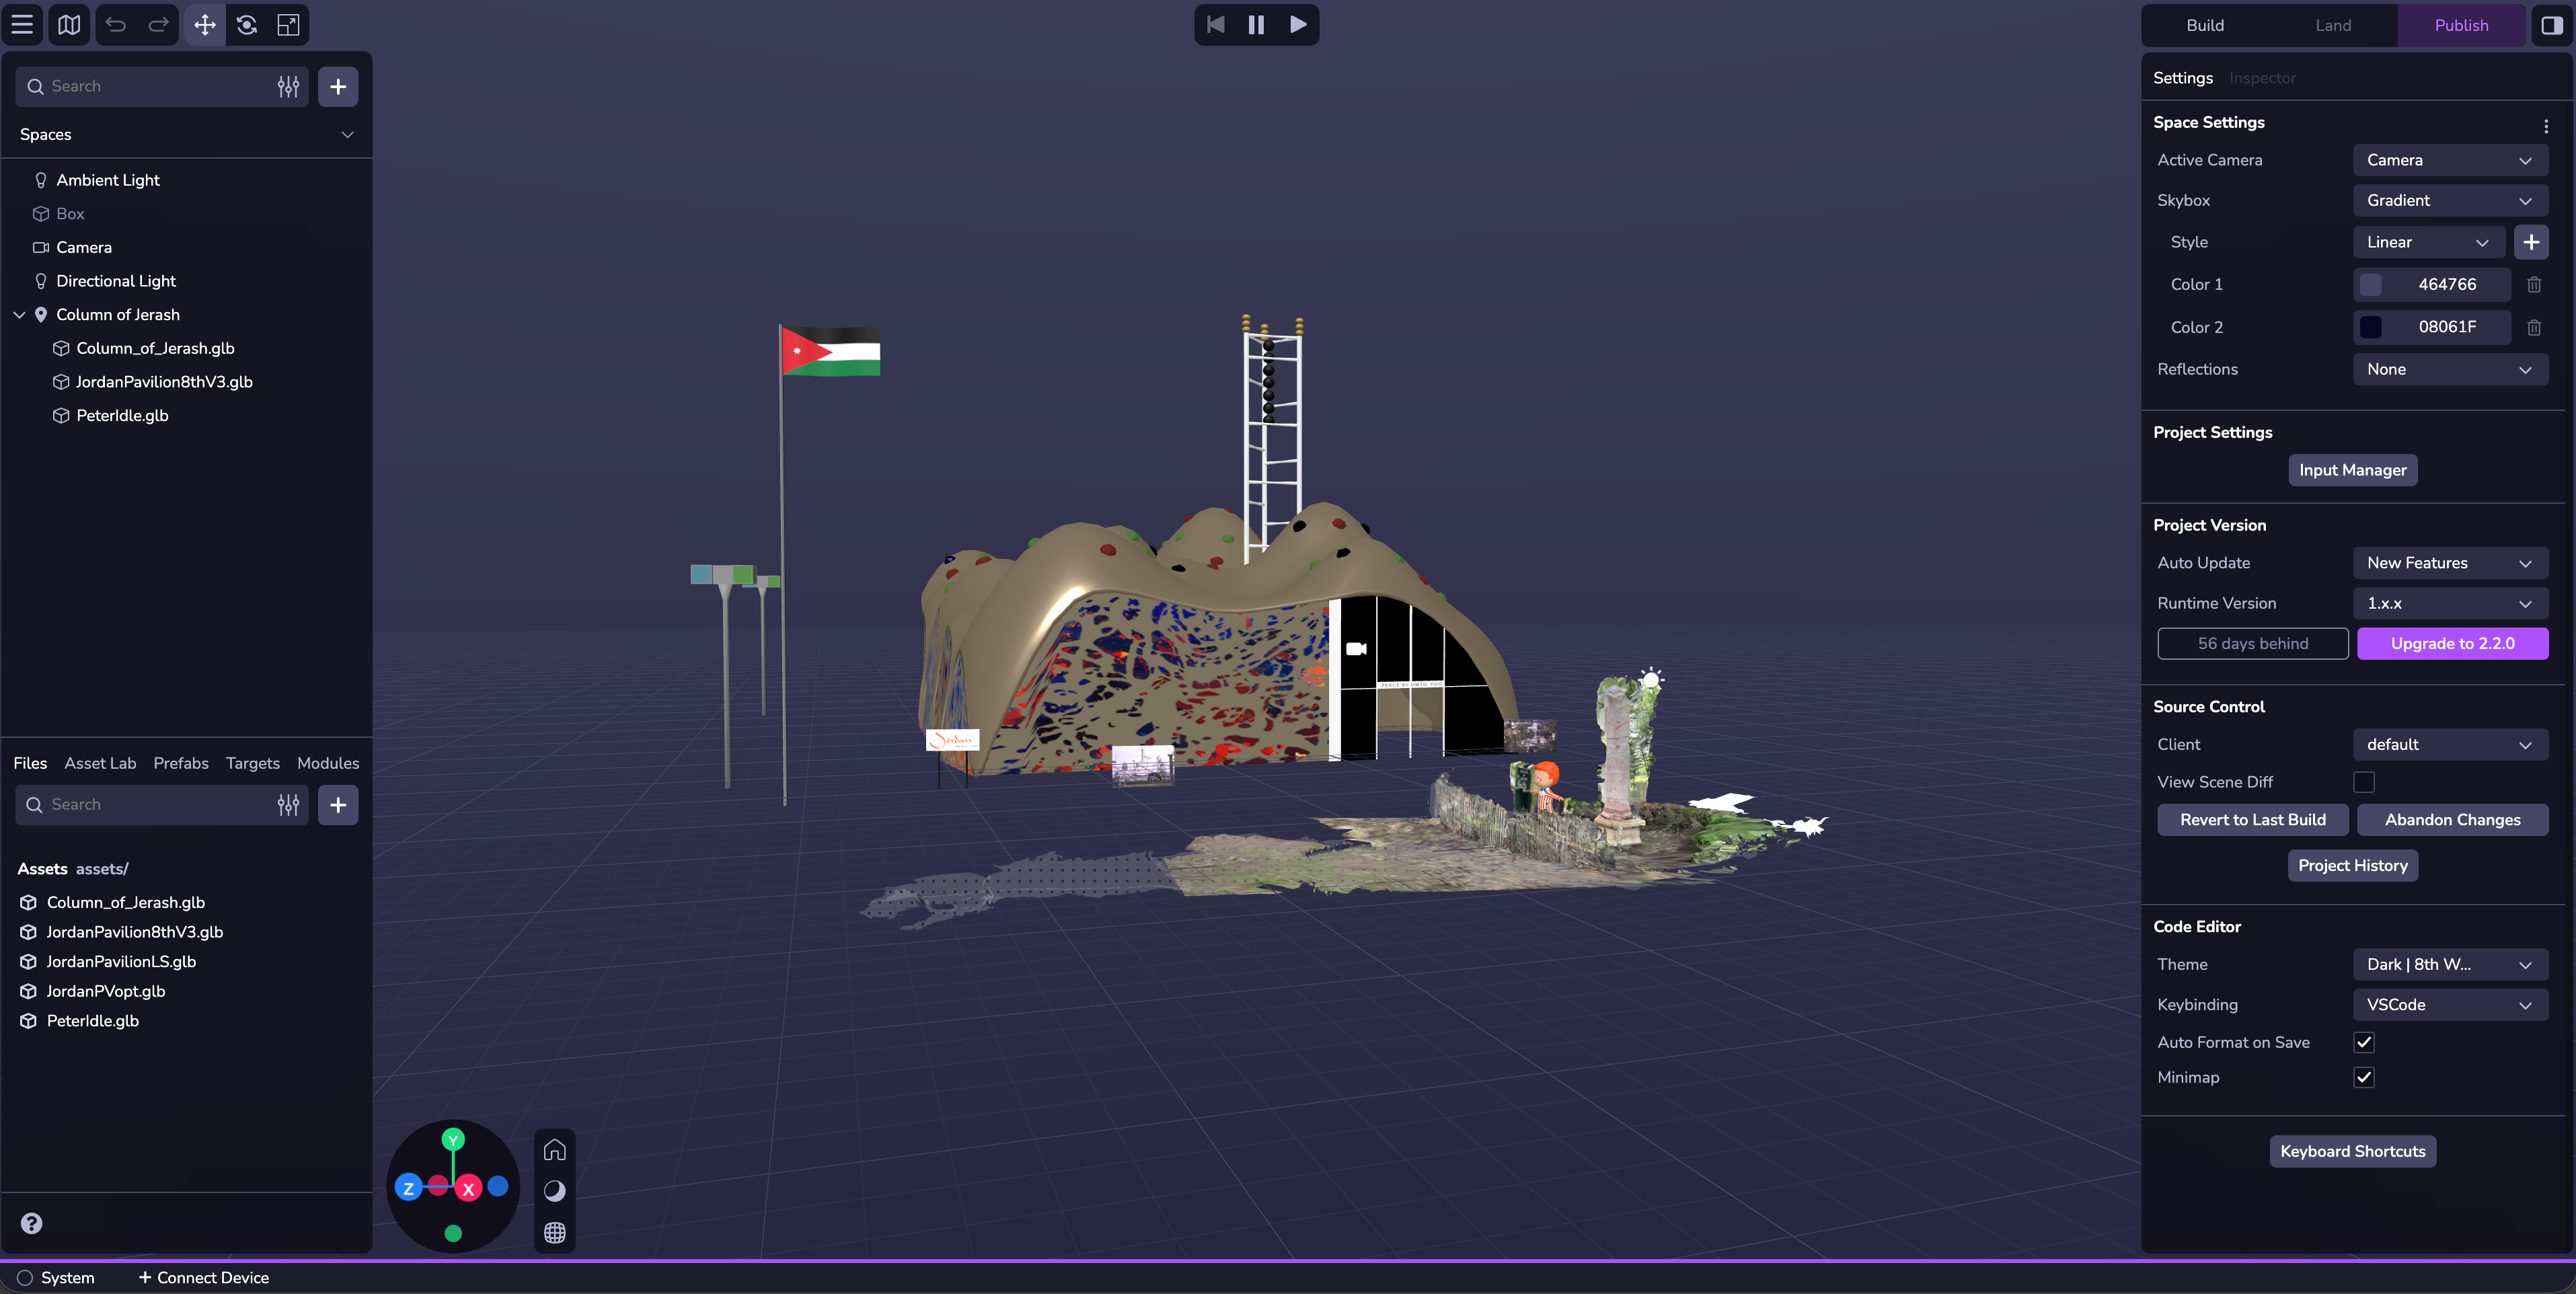Click the home view icon
Image resolution: width=2576 pixels, height=1294 pixels.
click(x=554, y=1150)
